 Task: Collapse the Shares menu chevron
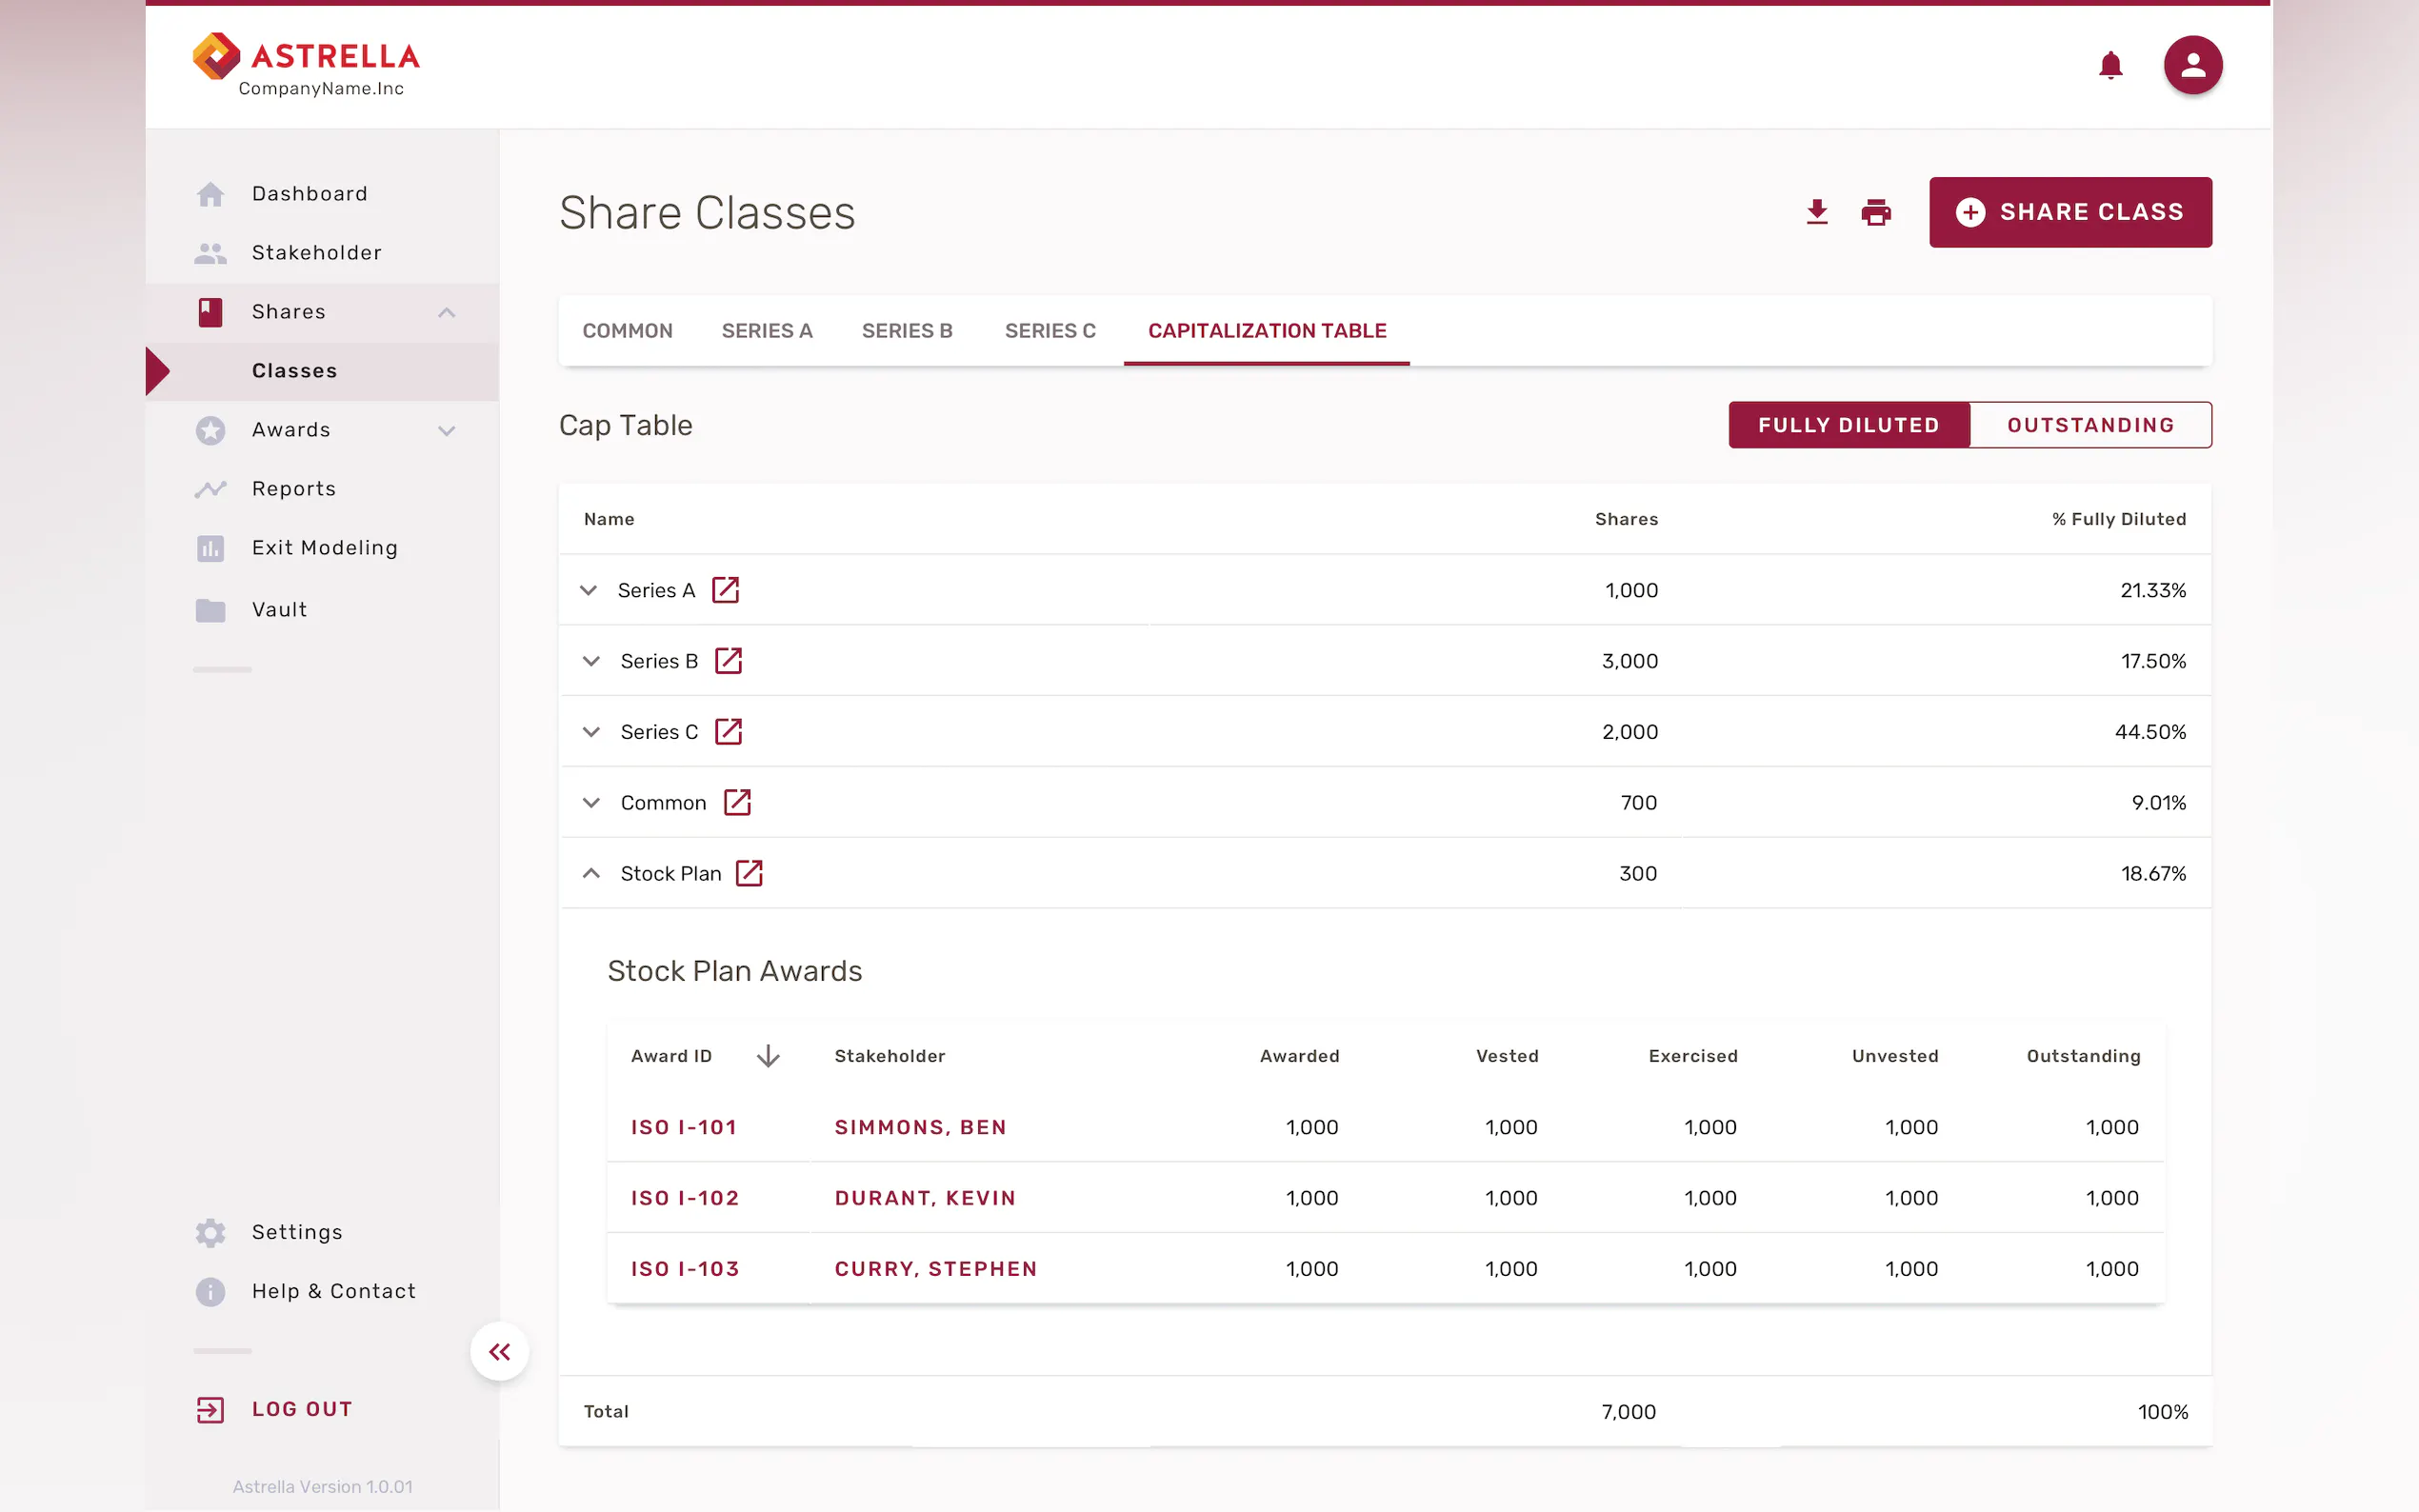tap(446, 312)
